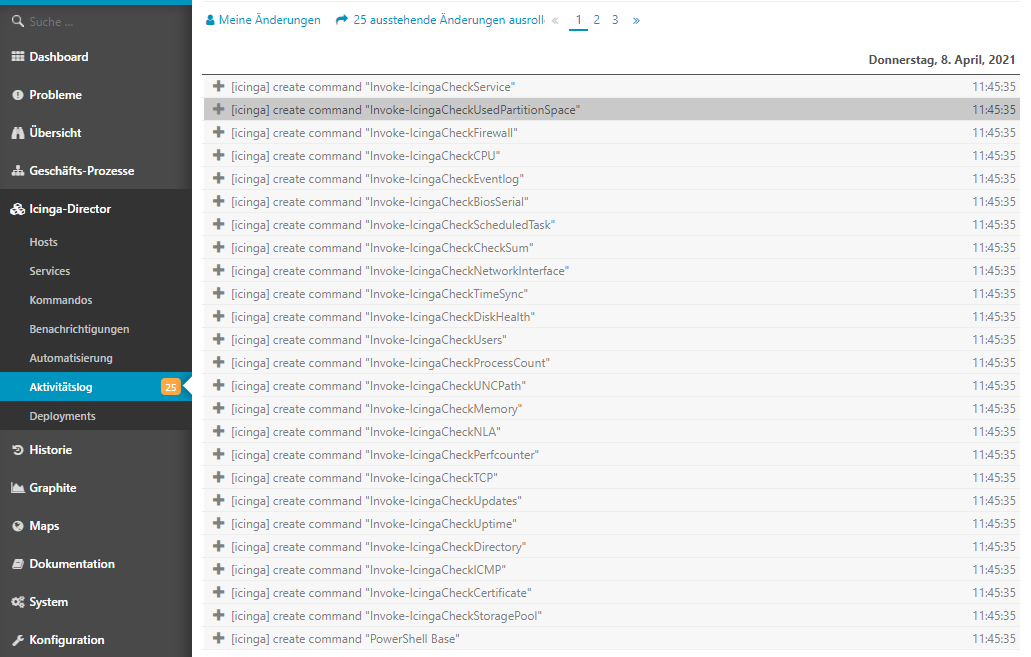Screen dimensions: 1031x657
Task: Click the Maps globe icon
Action: [17, 526]
